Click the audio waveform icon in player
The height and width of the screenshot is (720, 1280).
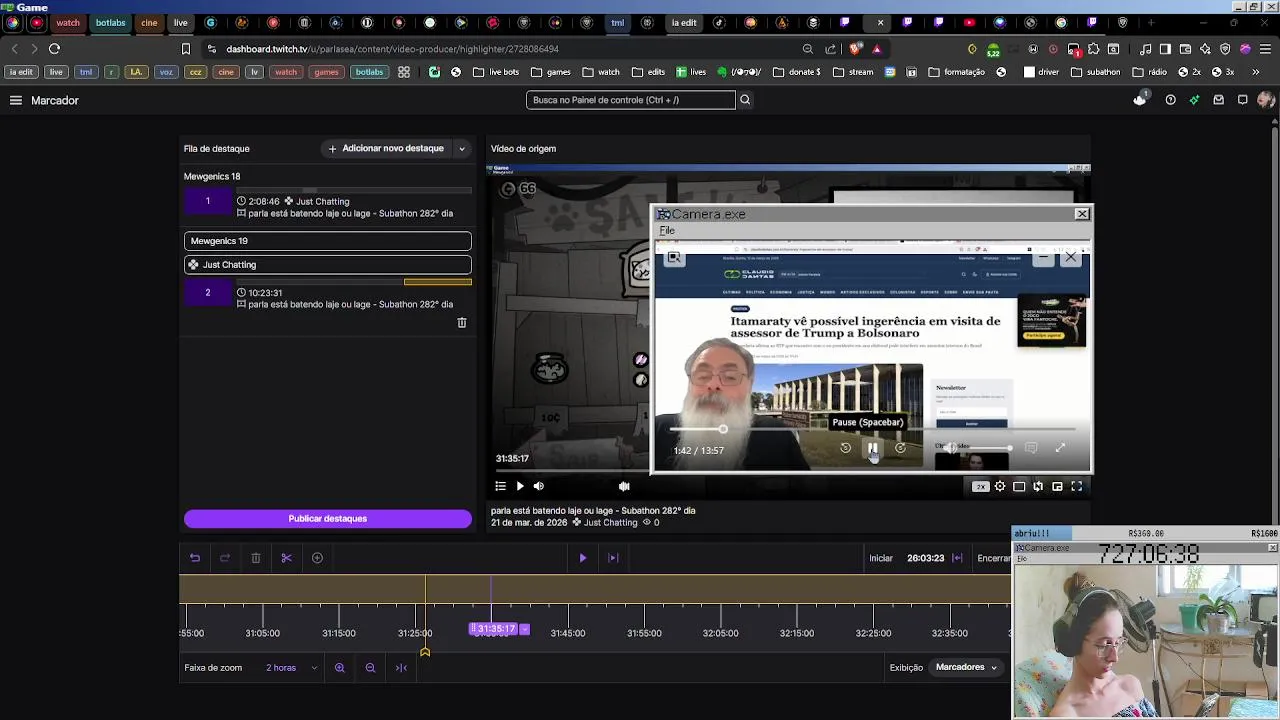coord(624,486)
